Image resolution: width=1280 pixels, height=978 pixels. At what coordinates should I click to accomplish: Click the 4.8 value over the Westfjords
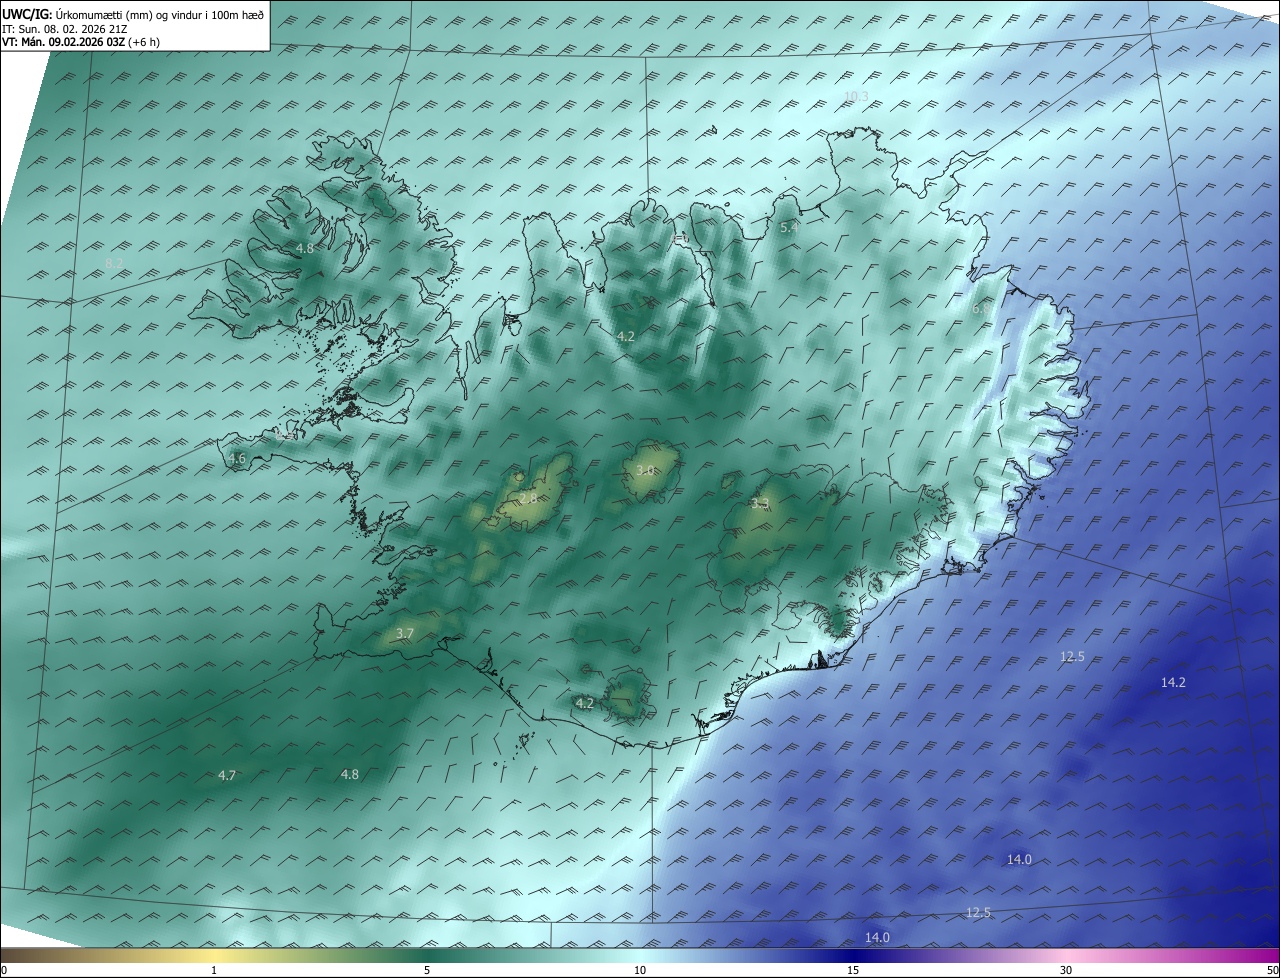pyautogui.click(x=305, y=248)
